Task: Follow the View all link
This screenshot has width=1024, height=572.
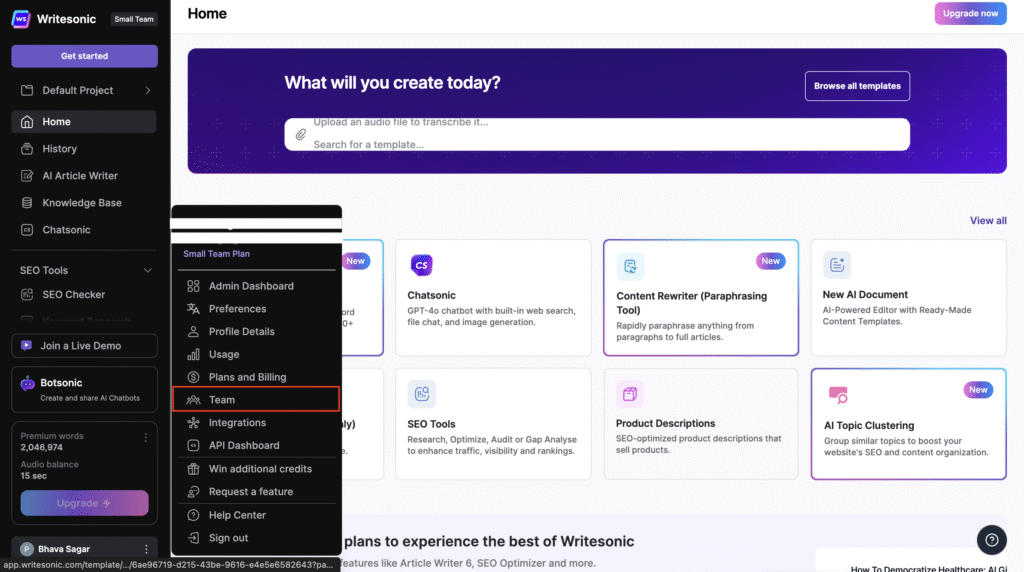Action: pyautogui.click(x=987, y=221)
